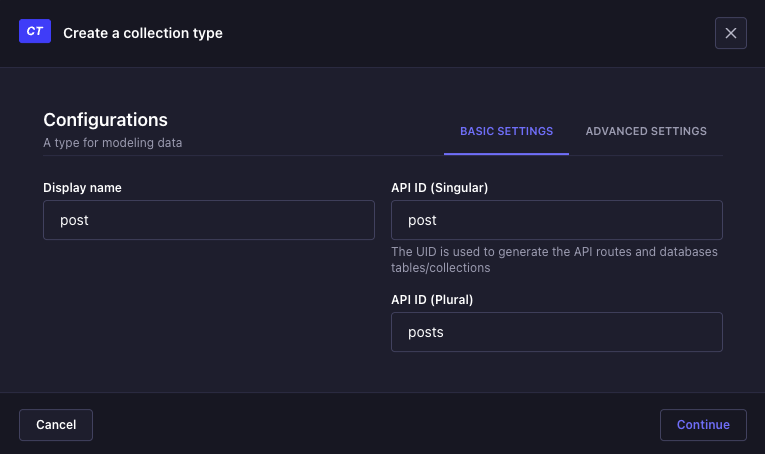Image resolution: width=765 pixels, height=454 pixels.
Task: Click the API ID (Plural) label
Action: 432,299
